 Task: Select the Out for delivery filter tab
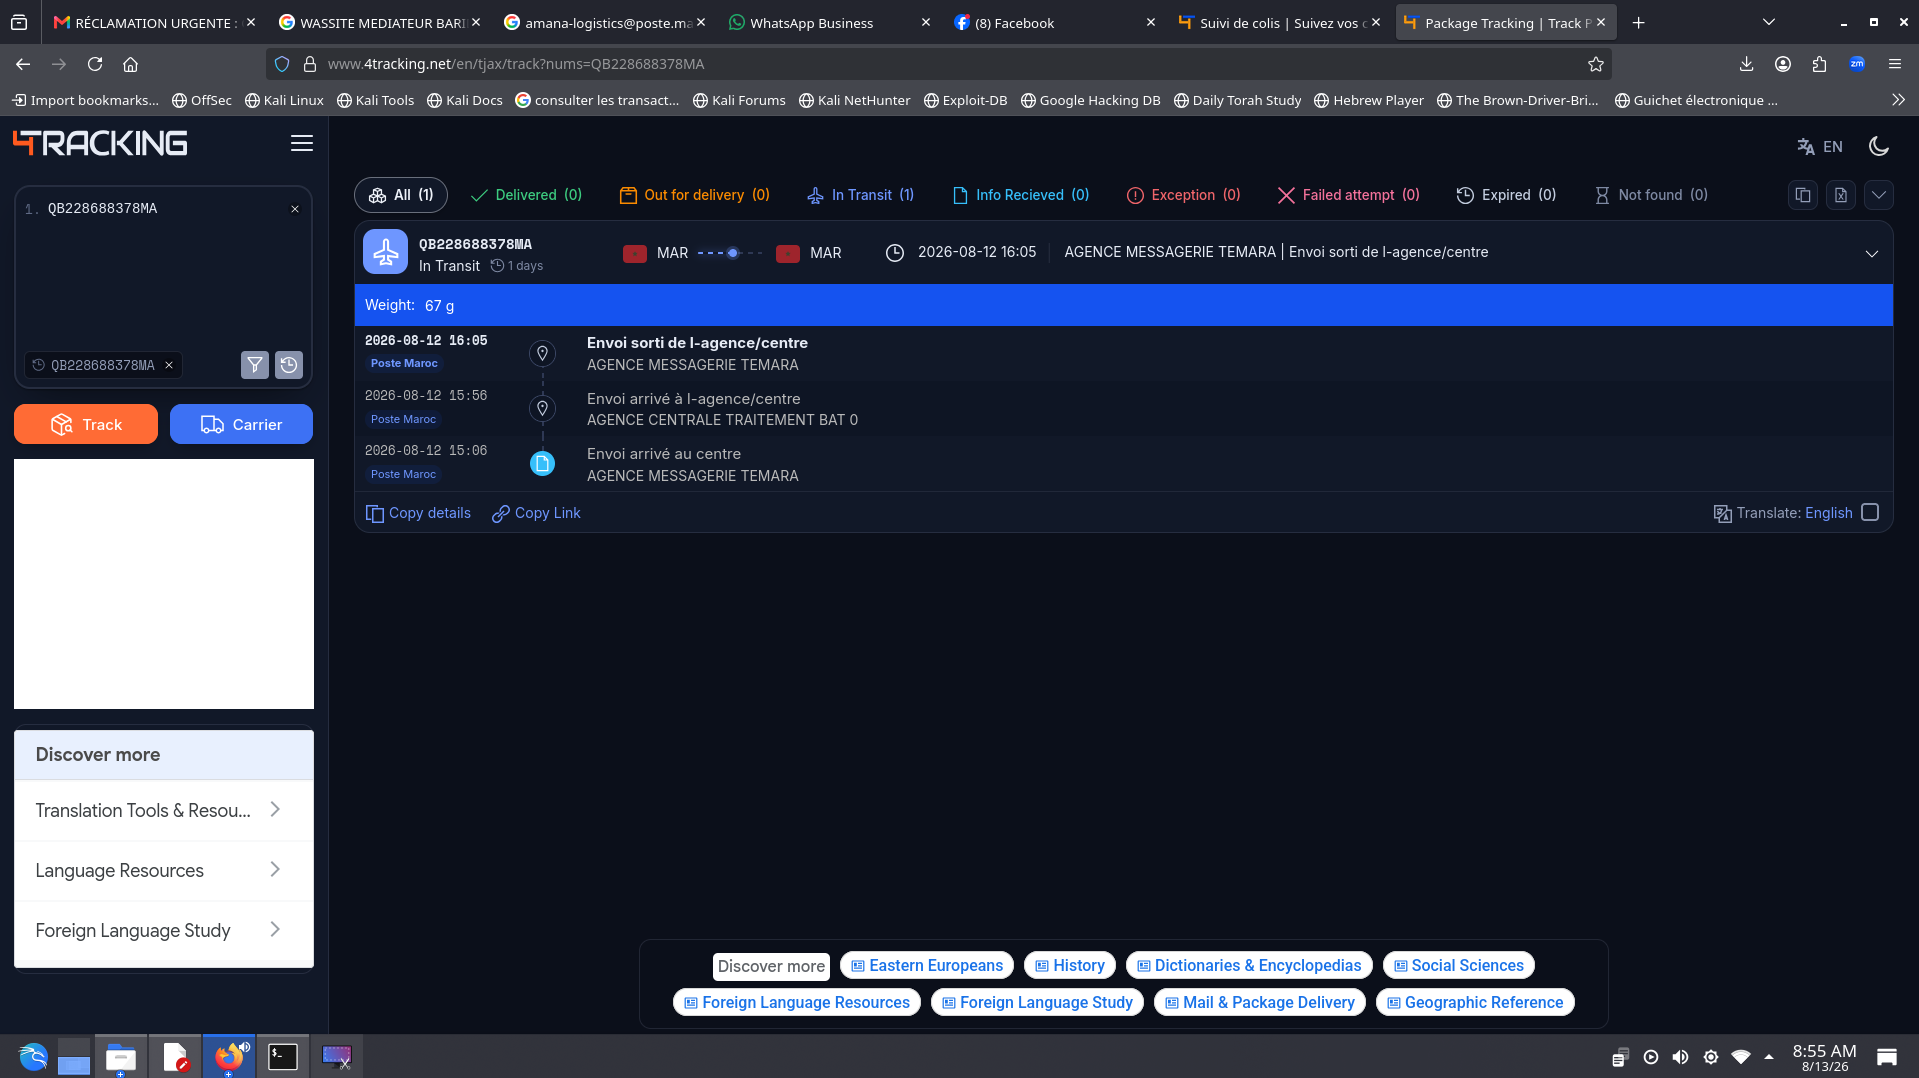pyautogui.click(x=695, y=195)
